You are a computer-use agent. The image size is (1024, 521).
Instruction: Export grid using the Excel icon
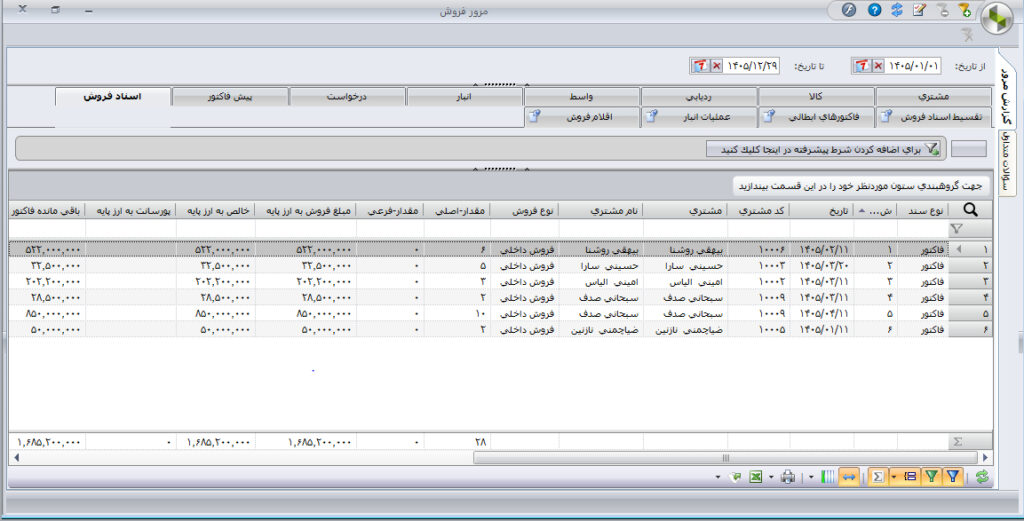(756, 477)
